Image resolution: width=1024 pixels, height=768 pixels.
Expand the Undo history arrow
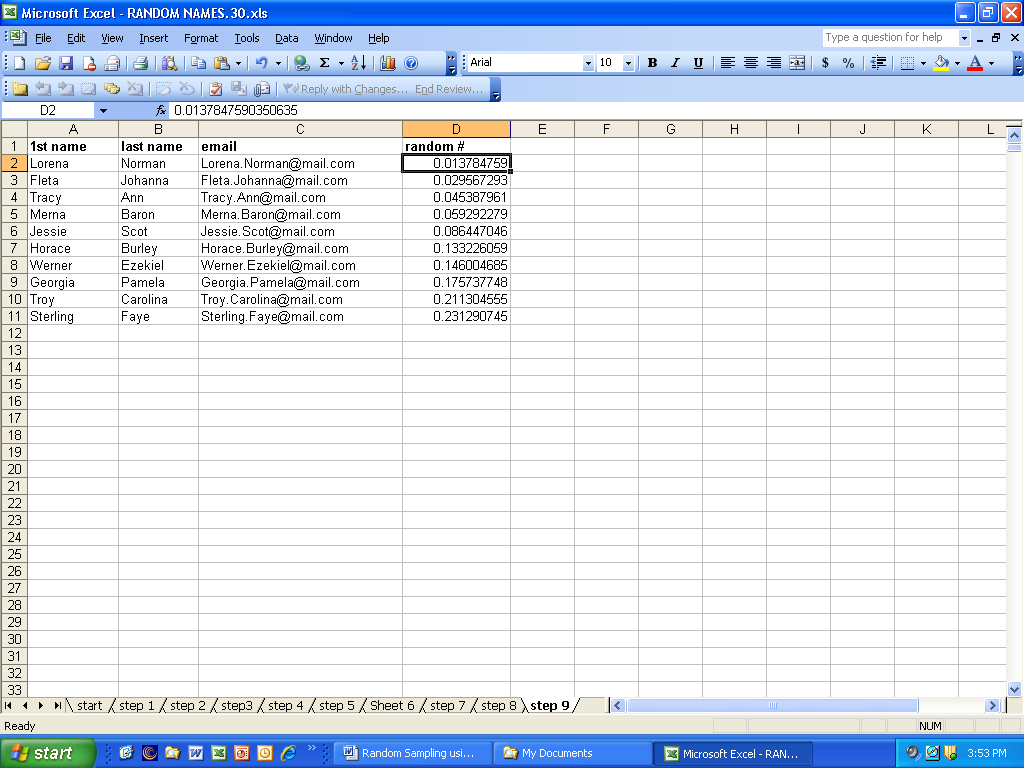coord(278,63)
